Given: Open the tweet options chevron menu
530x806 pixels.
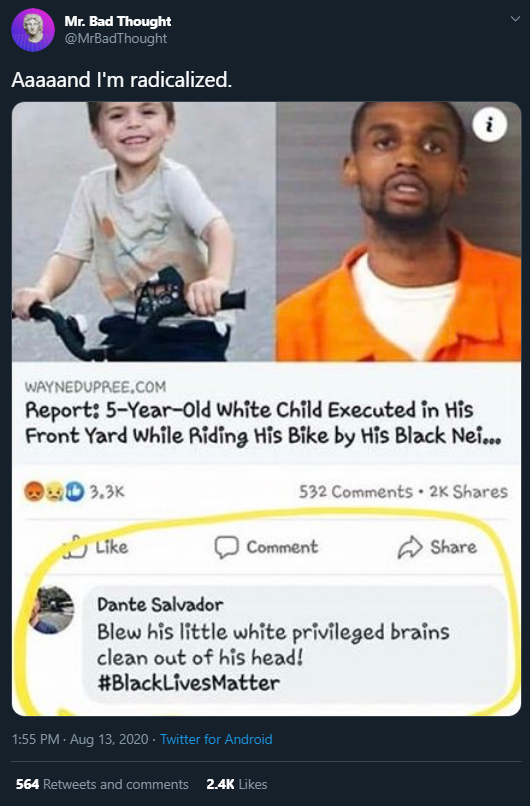Looking at the screenshot, I should pyautogui.click(x=515, y=19).
